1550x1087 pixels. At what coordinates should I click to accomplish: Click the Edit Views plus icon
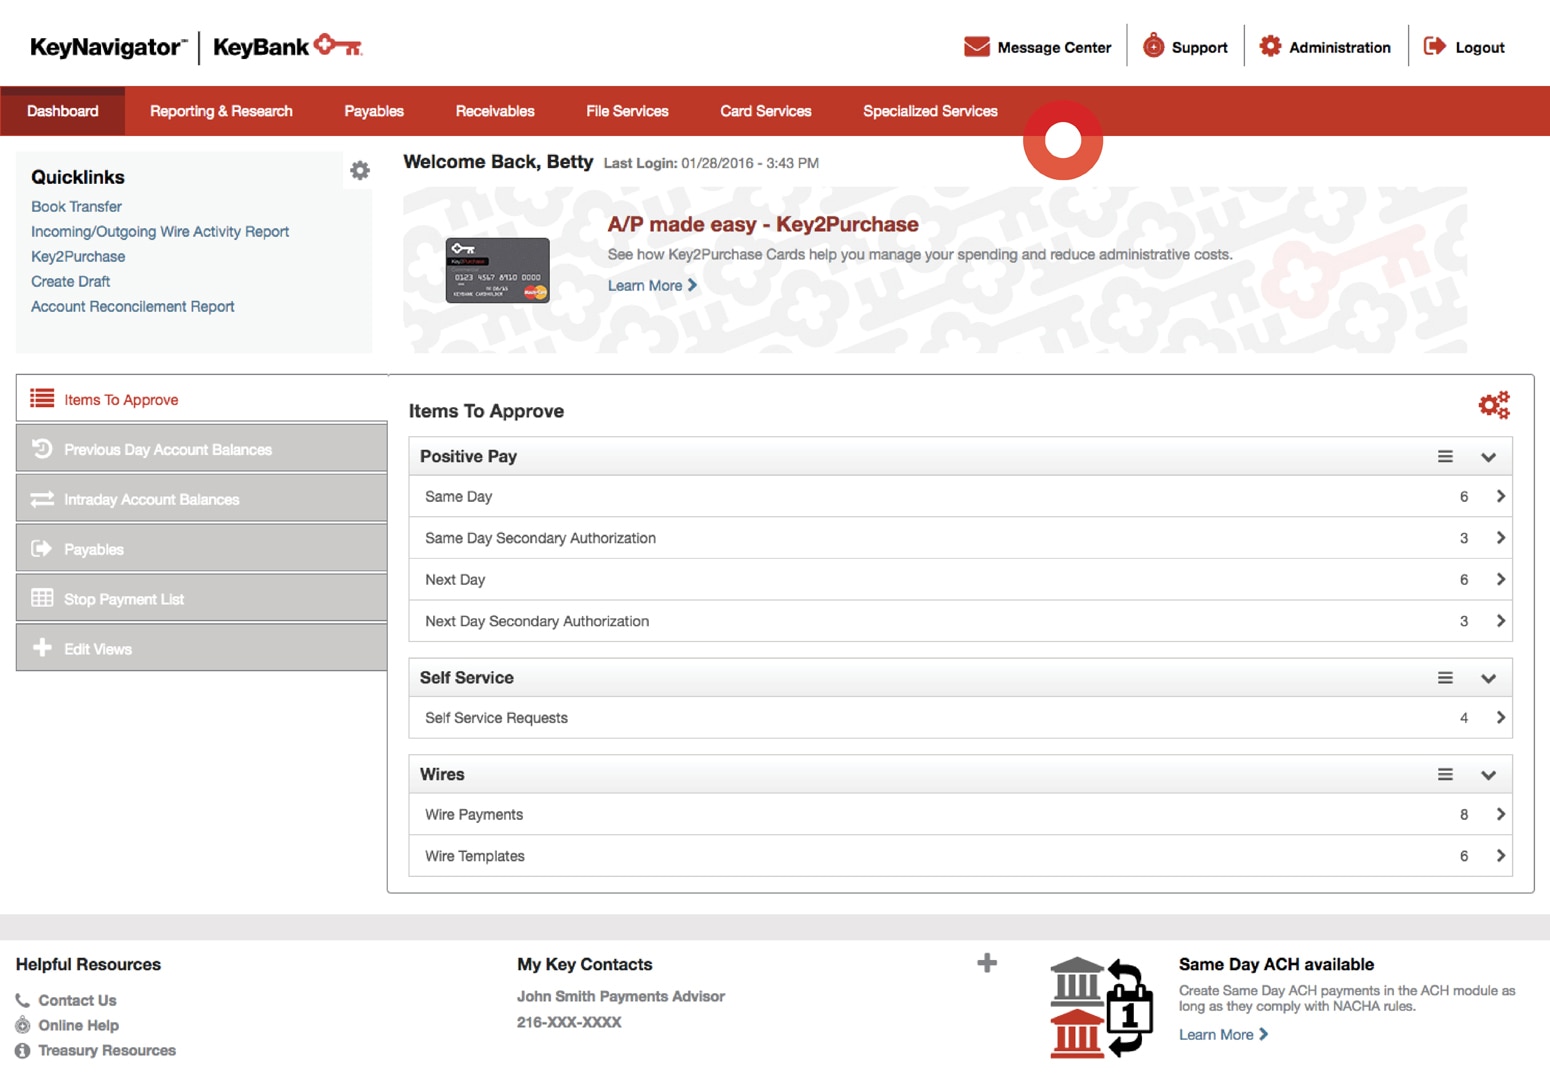(42, 648)
